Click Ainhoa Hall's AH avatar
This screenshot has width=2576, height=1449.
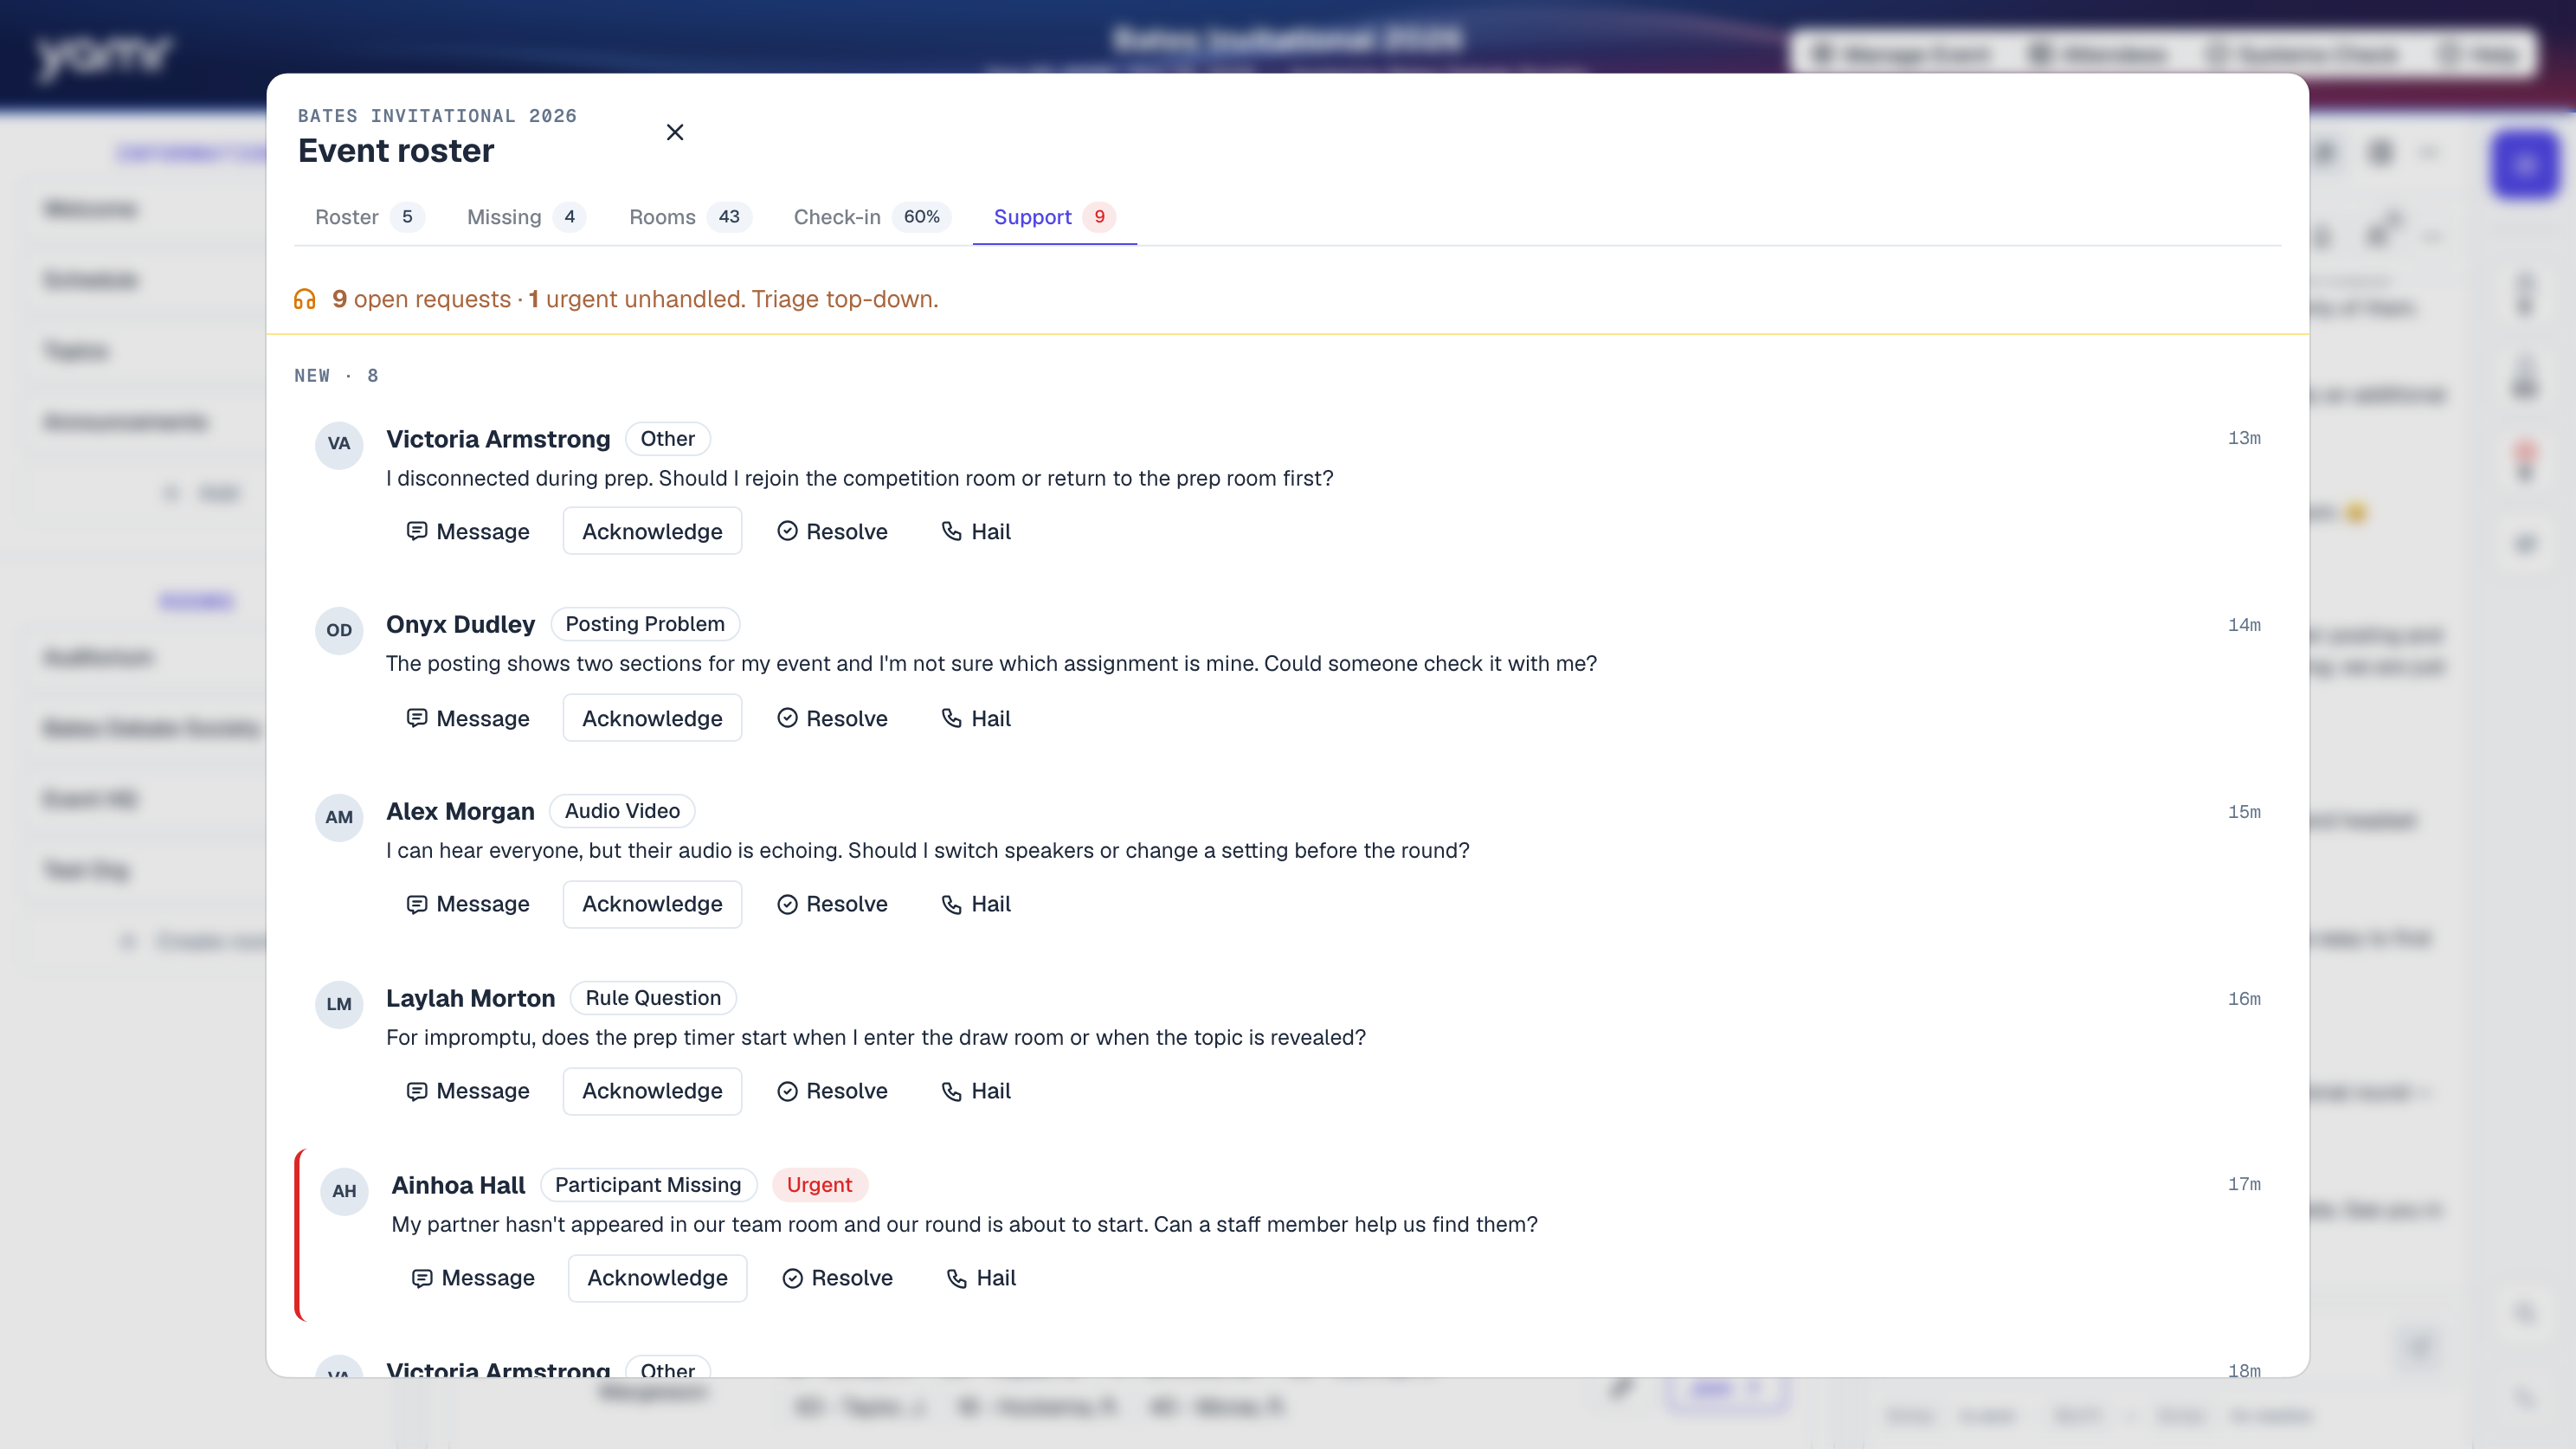344,1191
